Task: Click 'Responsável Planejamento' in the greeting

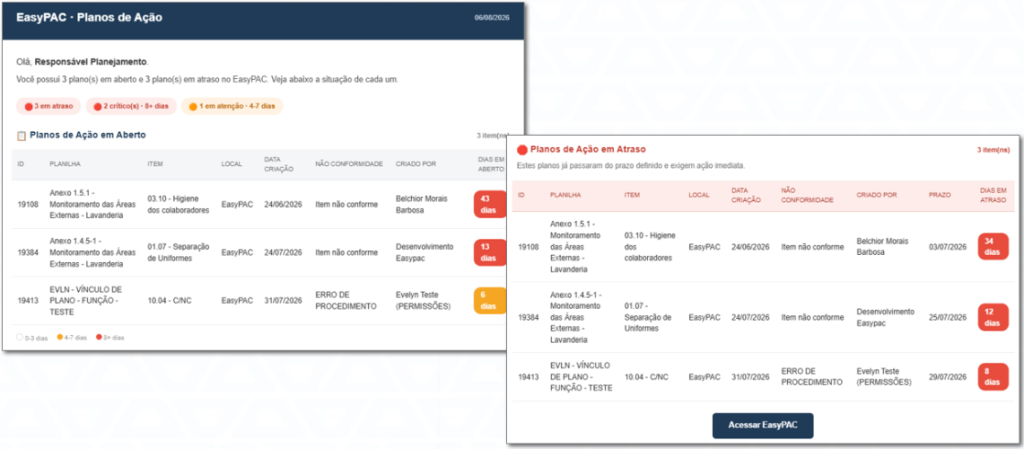Action: pyautogui.click(x=91, y=62)
